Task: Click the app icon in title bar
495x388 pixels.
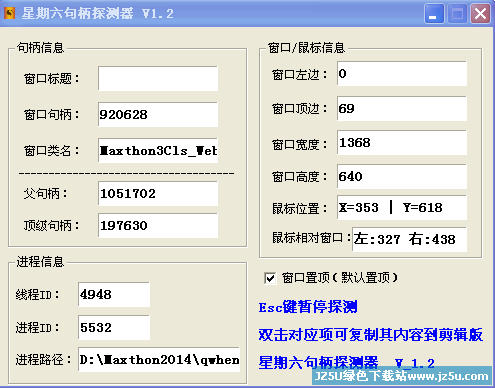Action: (9, 13)
